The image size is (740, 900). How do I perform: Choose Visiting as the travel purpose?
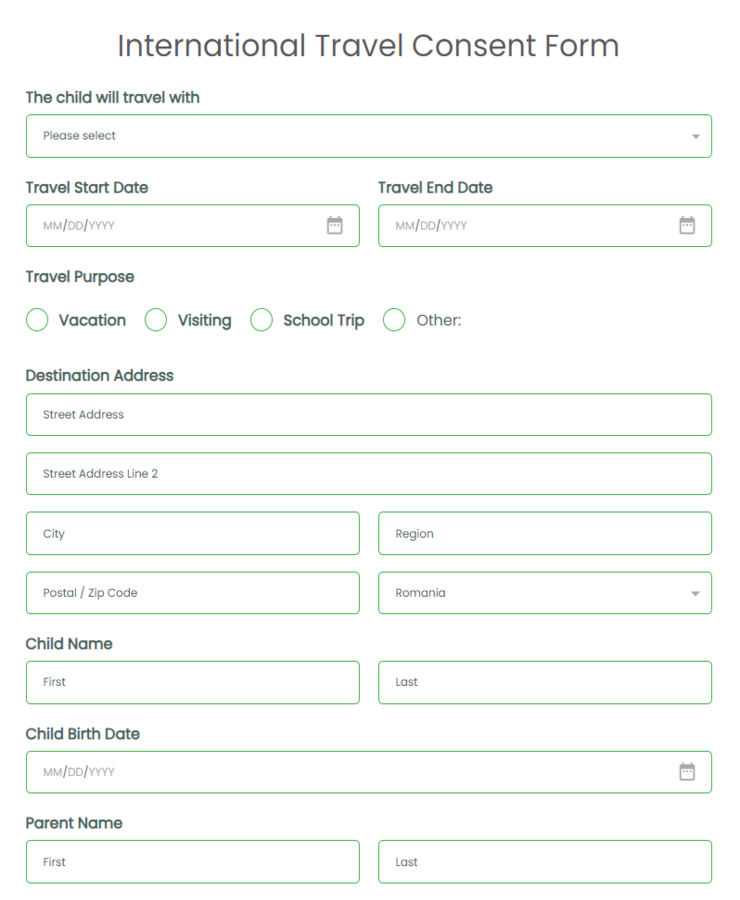pos(156,320)
